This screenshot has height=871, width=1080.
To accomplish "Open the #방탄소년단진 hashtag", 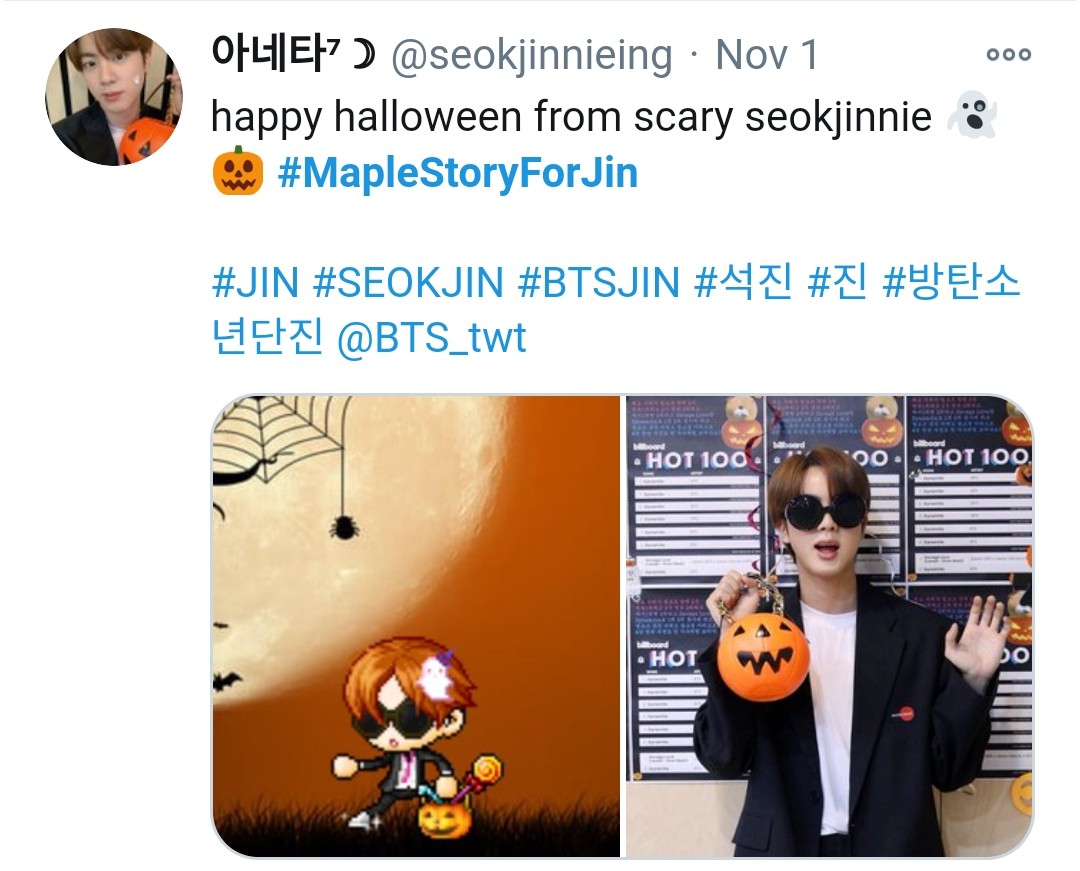I will pyautogui.click(x=951, y=282).
